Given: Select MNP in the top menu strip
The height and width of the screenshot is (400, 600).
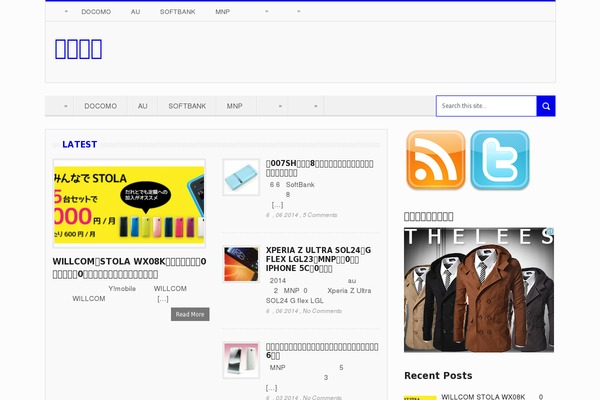Looking at the screenshot, I should pos(223,12).
